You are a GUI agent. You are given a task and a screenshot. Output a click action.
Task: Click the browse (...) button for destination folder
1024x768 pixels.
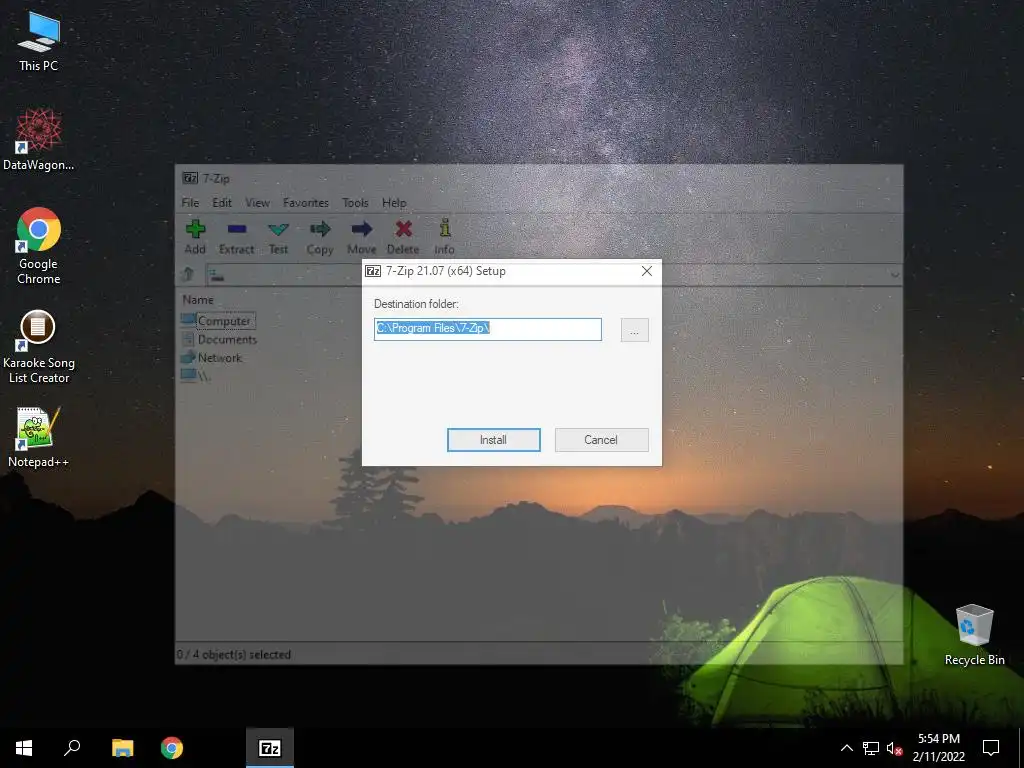click(x=635, y=330)
